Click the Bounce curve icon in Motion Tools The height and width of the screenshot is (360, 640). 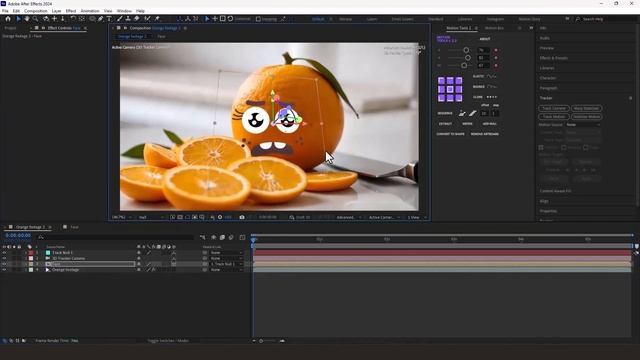491,87
